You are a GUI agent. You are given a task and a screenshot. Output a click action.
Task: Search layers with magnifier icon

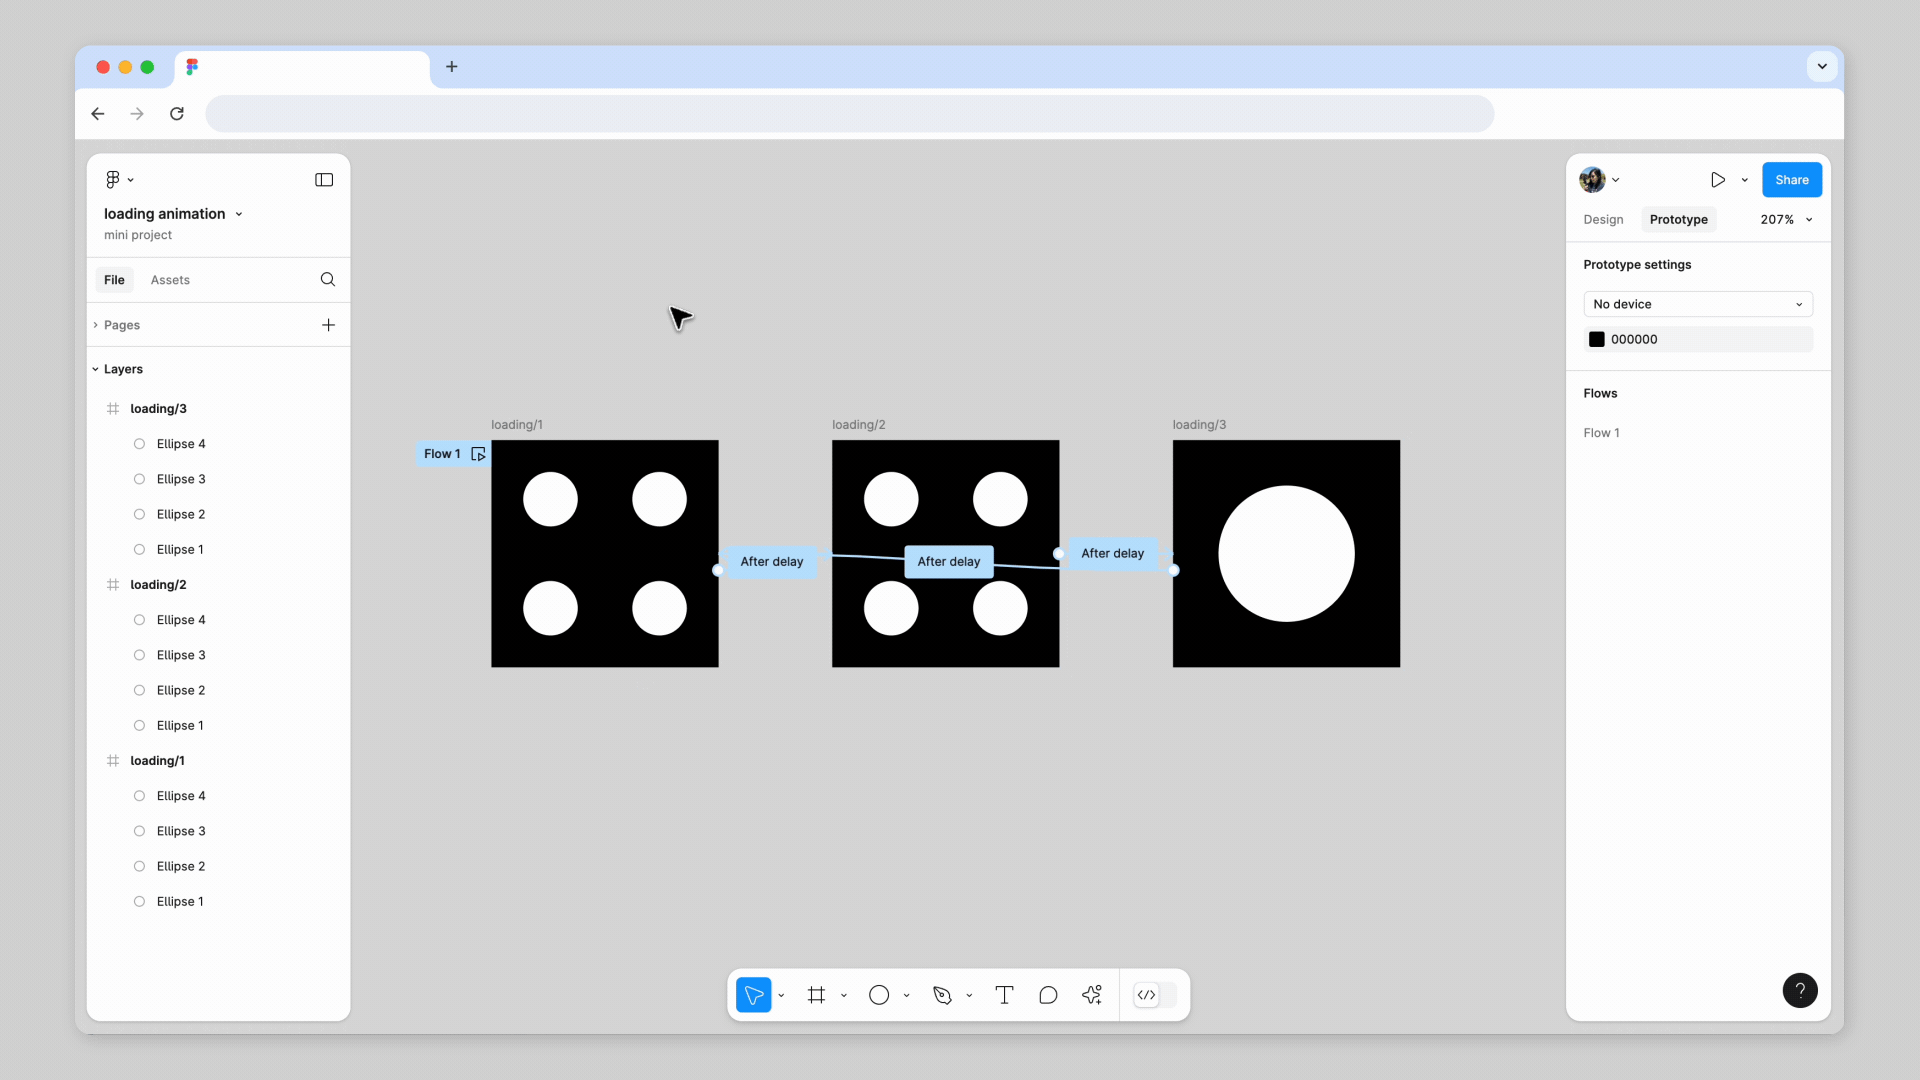click(x=328, y=280)
